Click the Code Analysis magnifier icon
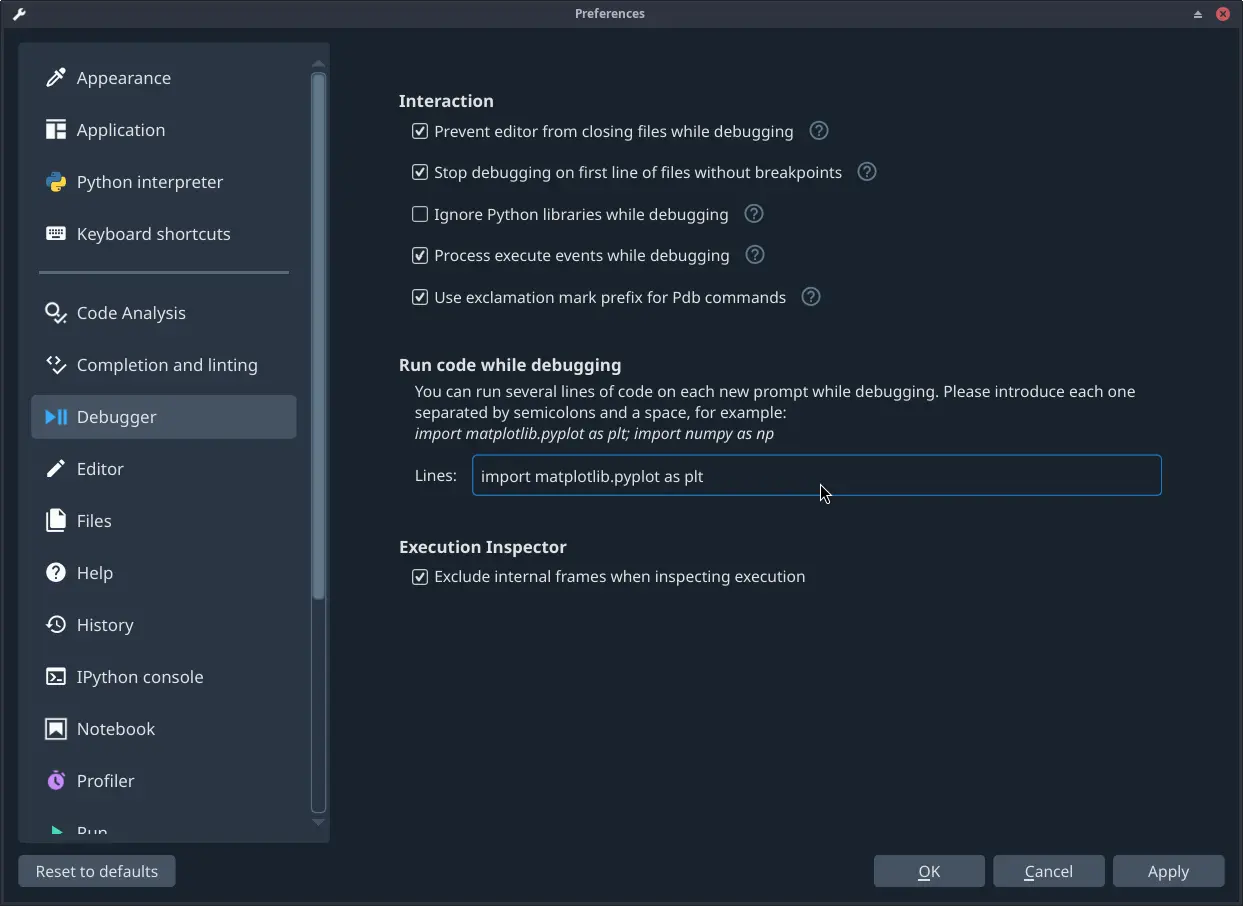This screenshot has width=1243, height=906. [57, 313]
